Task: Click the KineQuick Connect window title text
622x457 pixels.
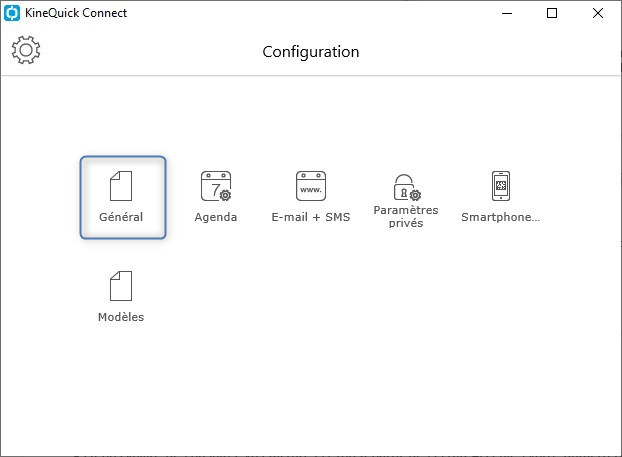Action: point(76,13)
